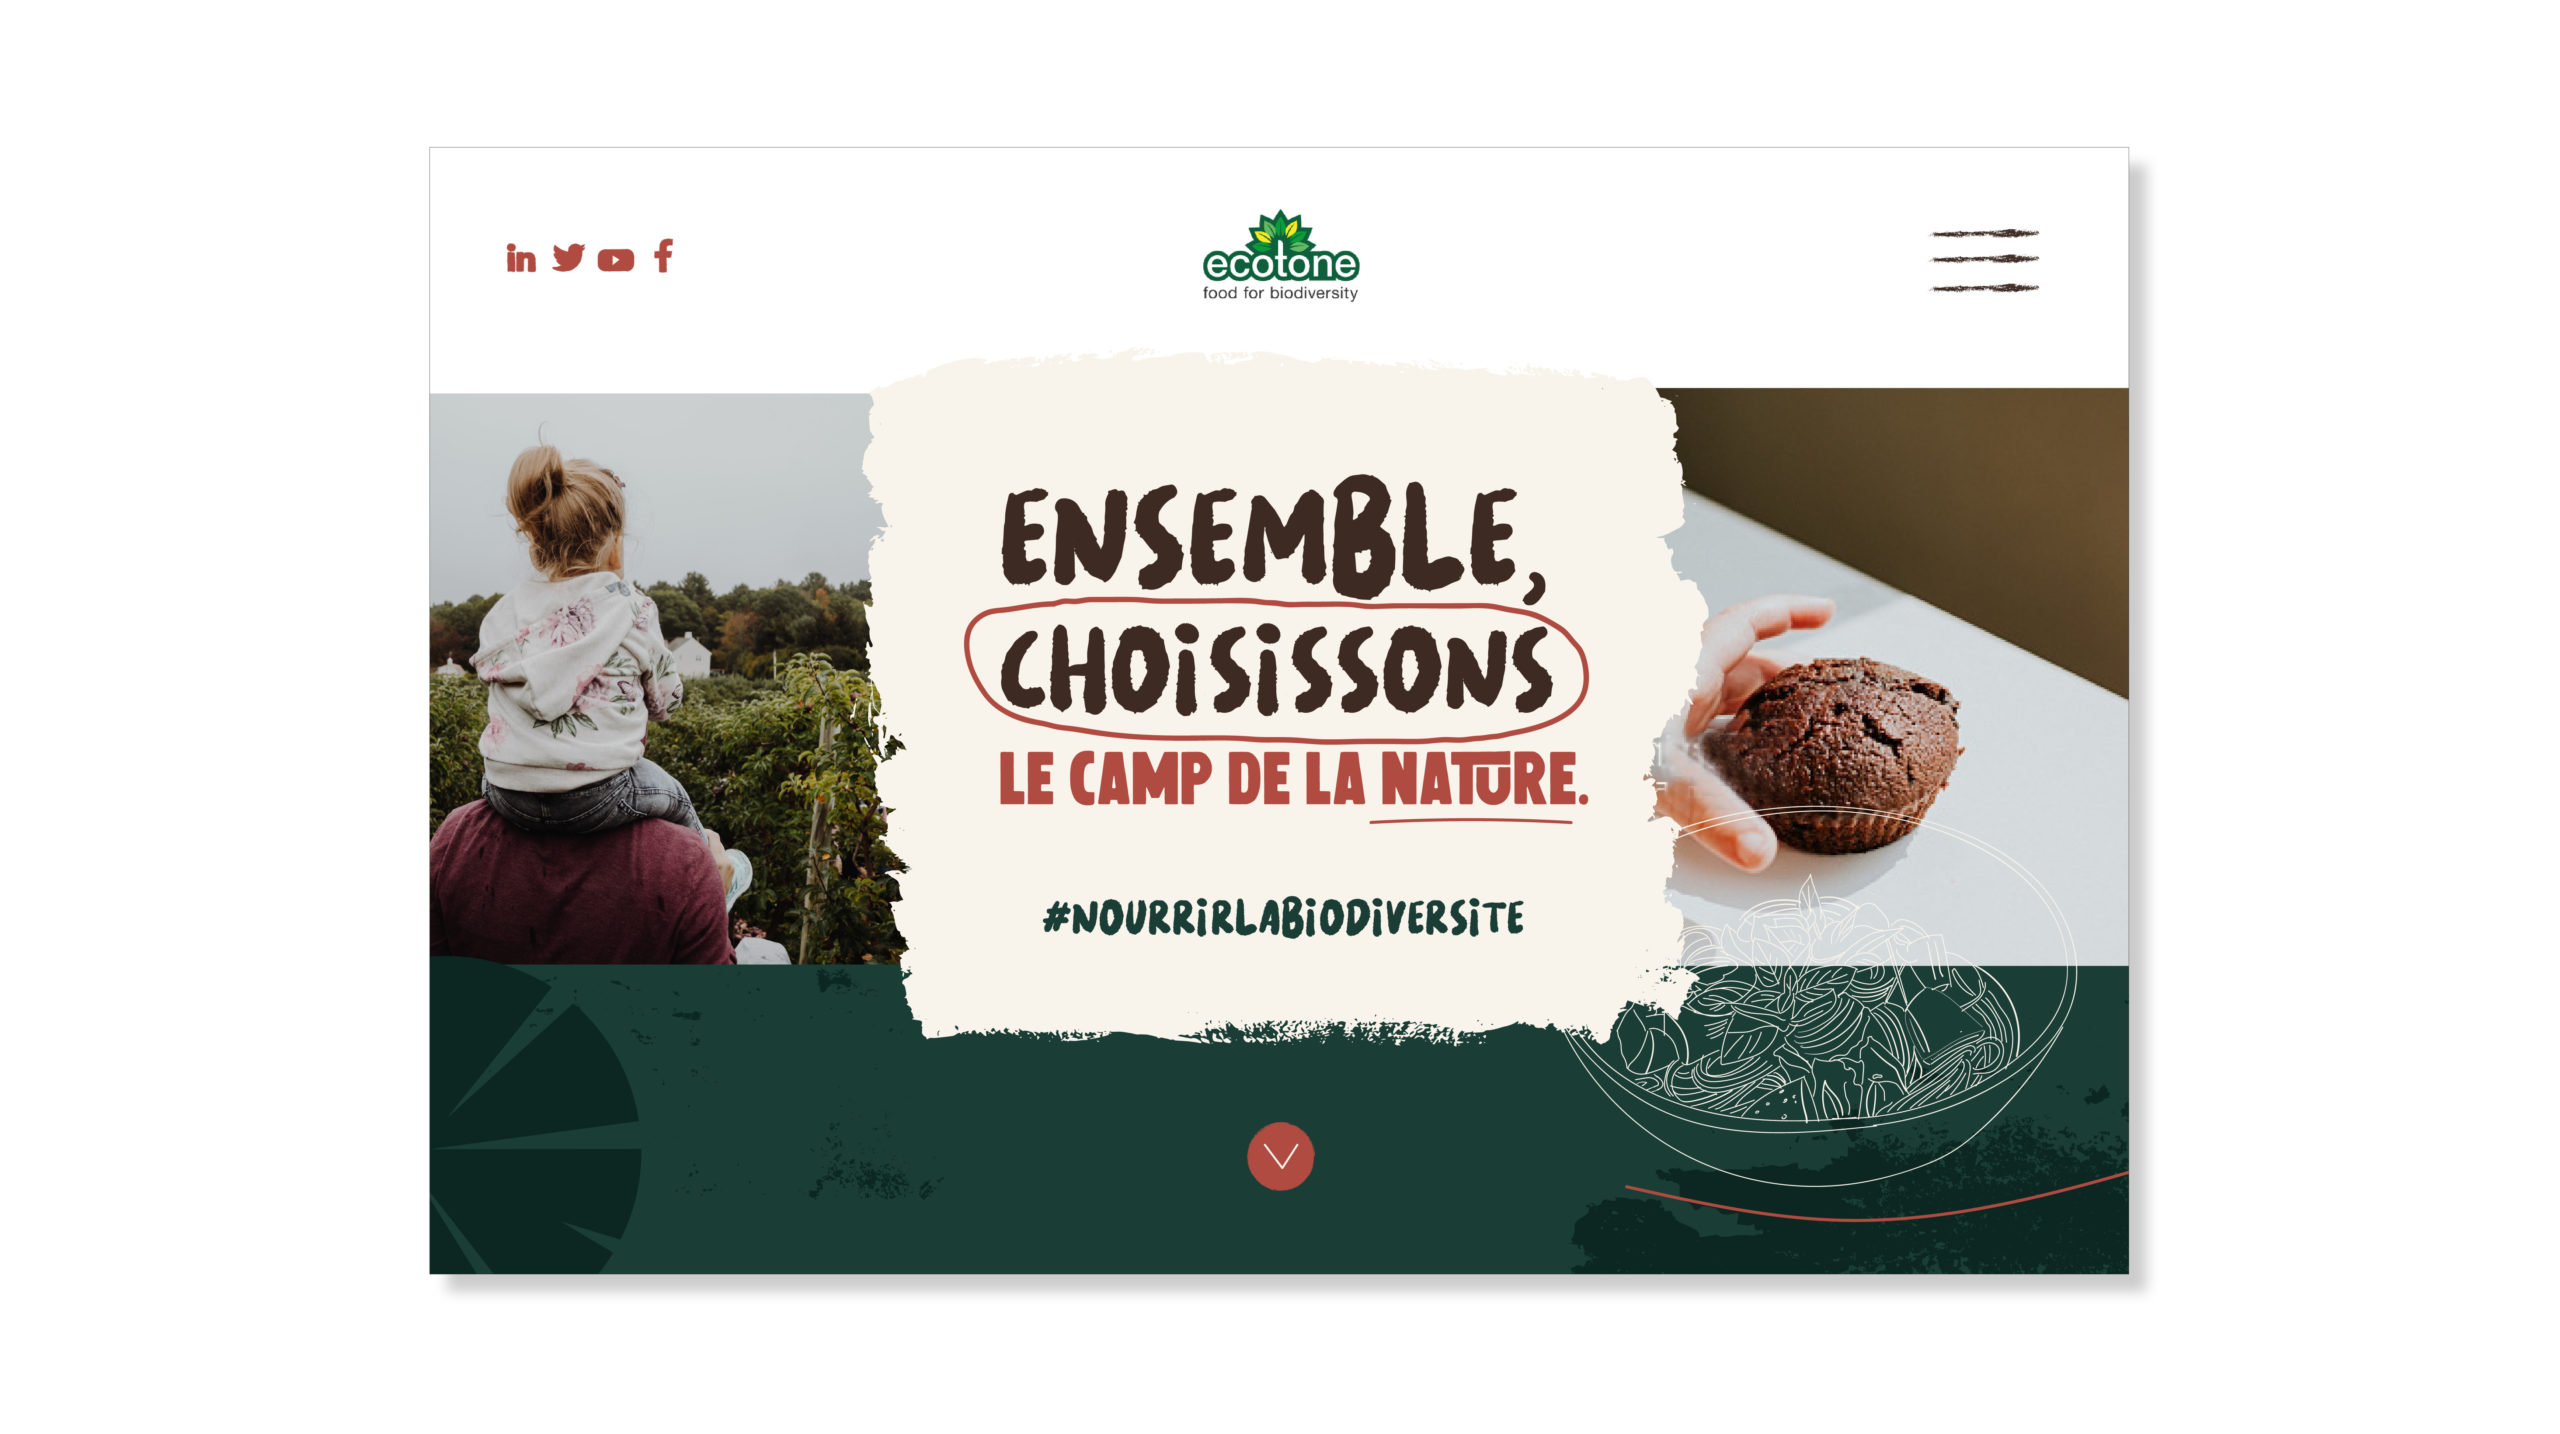Open the hand-drawn hamburger menu
Viewport: 2560px width, 1434px height.
click(1984, 260)
